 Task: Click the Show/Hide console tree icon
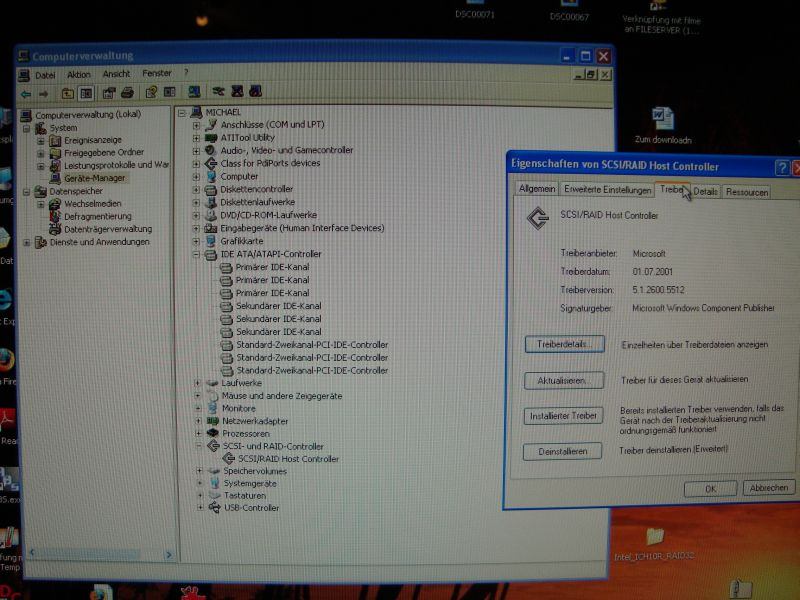pos(87,93)
